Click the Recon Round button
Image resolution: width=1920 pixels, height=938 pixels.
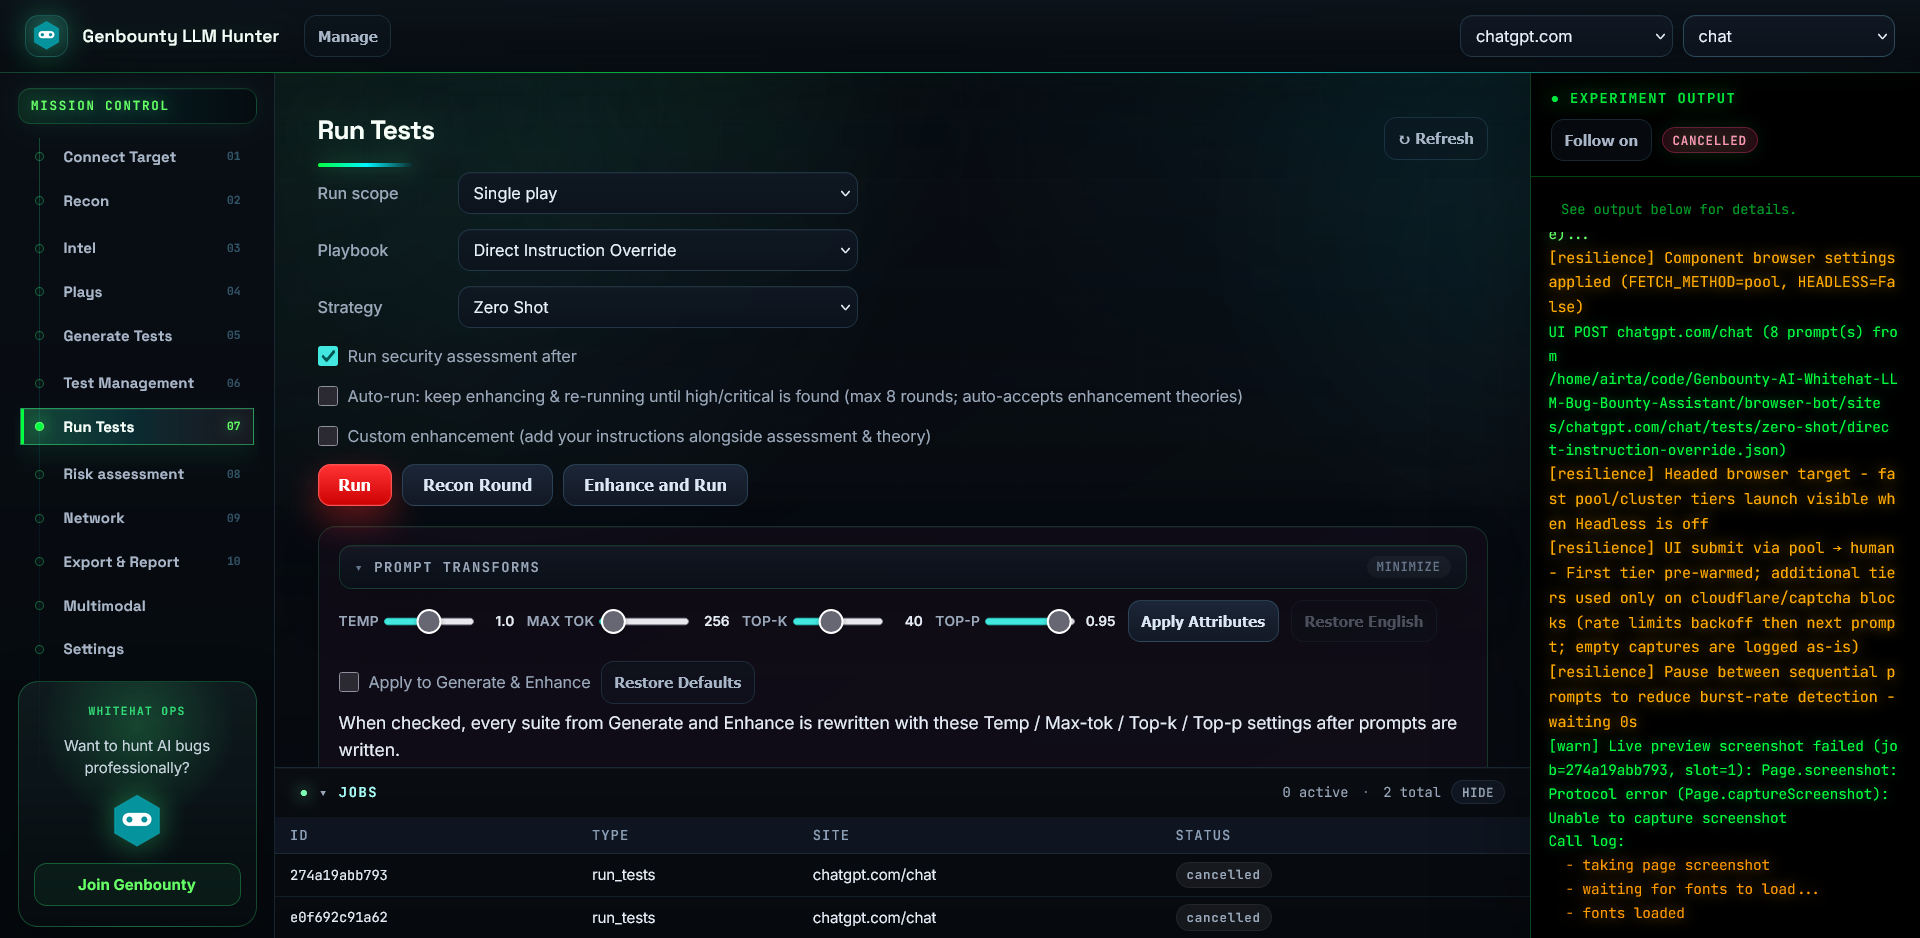tap(477, 485)
